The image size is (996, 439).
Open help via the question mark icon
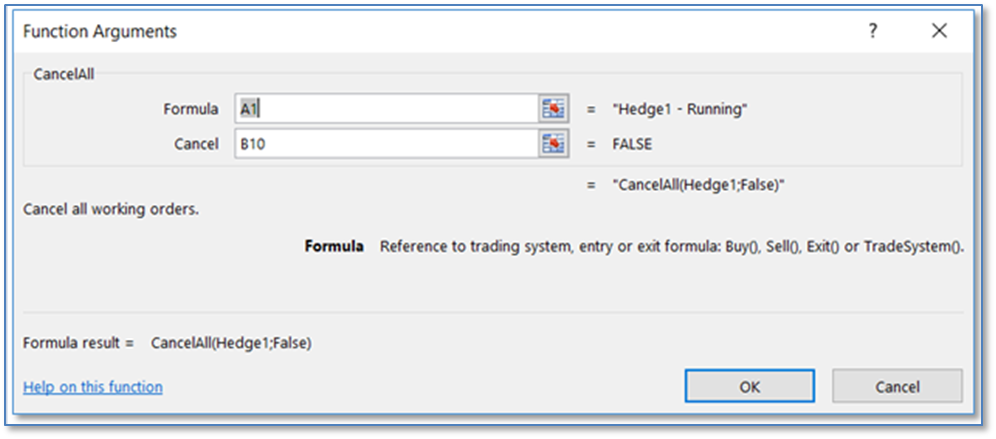point(873,30)
